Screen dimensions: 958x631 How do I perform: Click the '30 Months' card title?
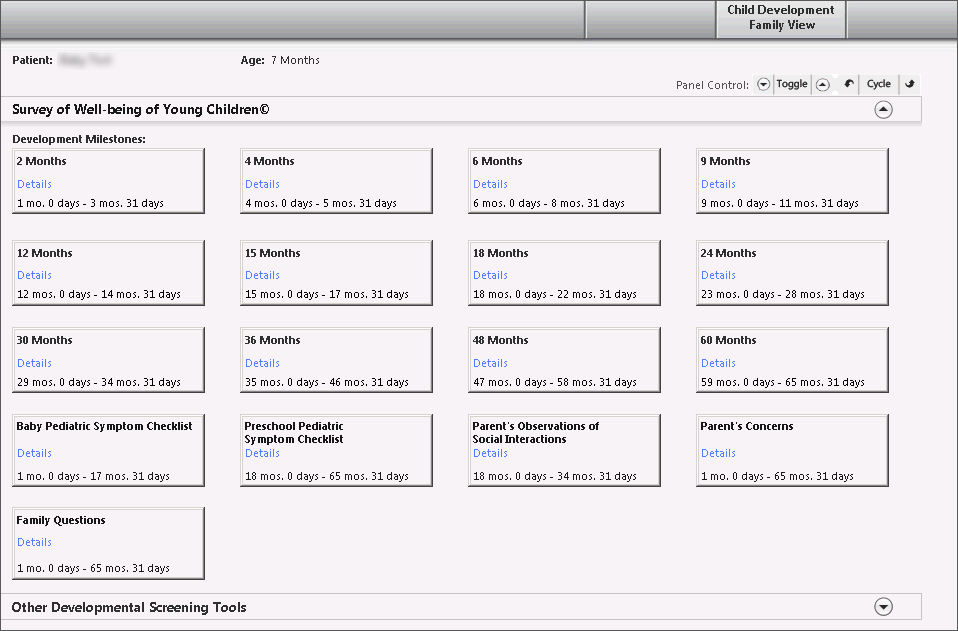pyautogui.click(x=45, y=340)
